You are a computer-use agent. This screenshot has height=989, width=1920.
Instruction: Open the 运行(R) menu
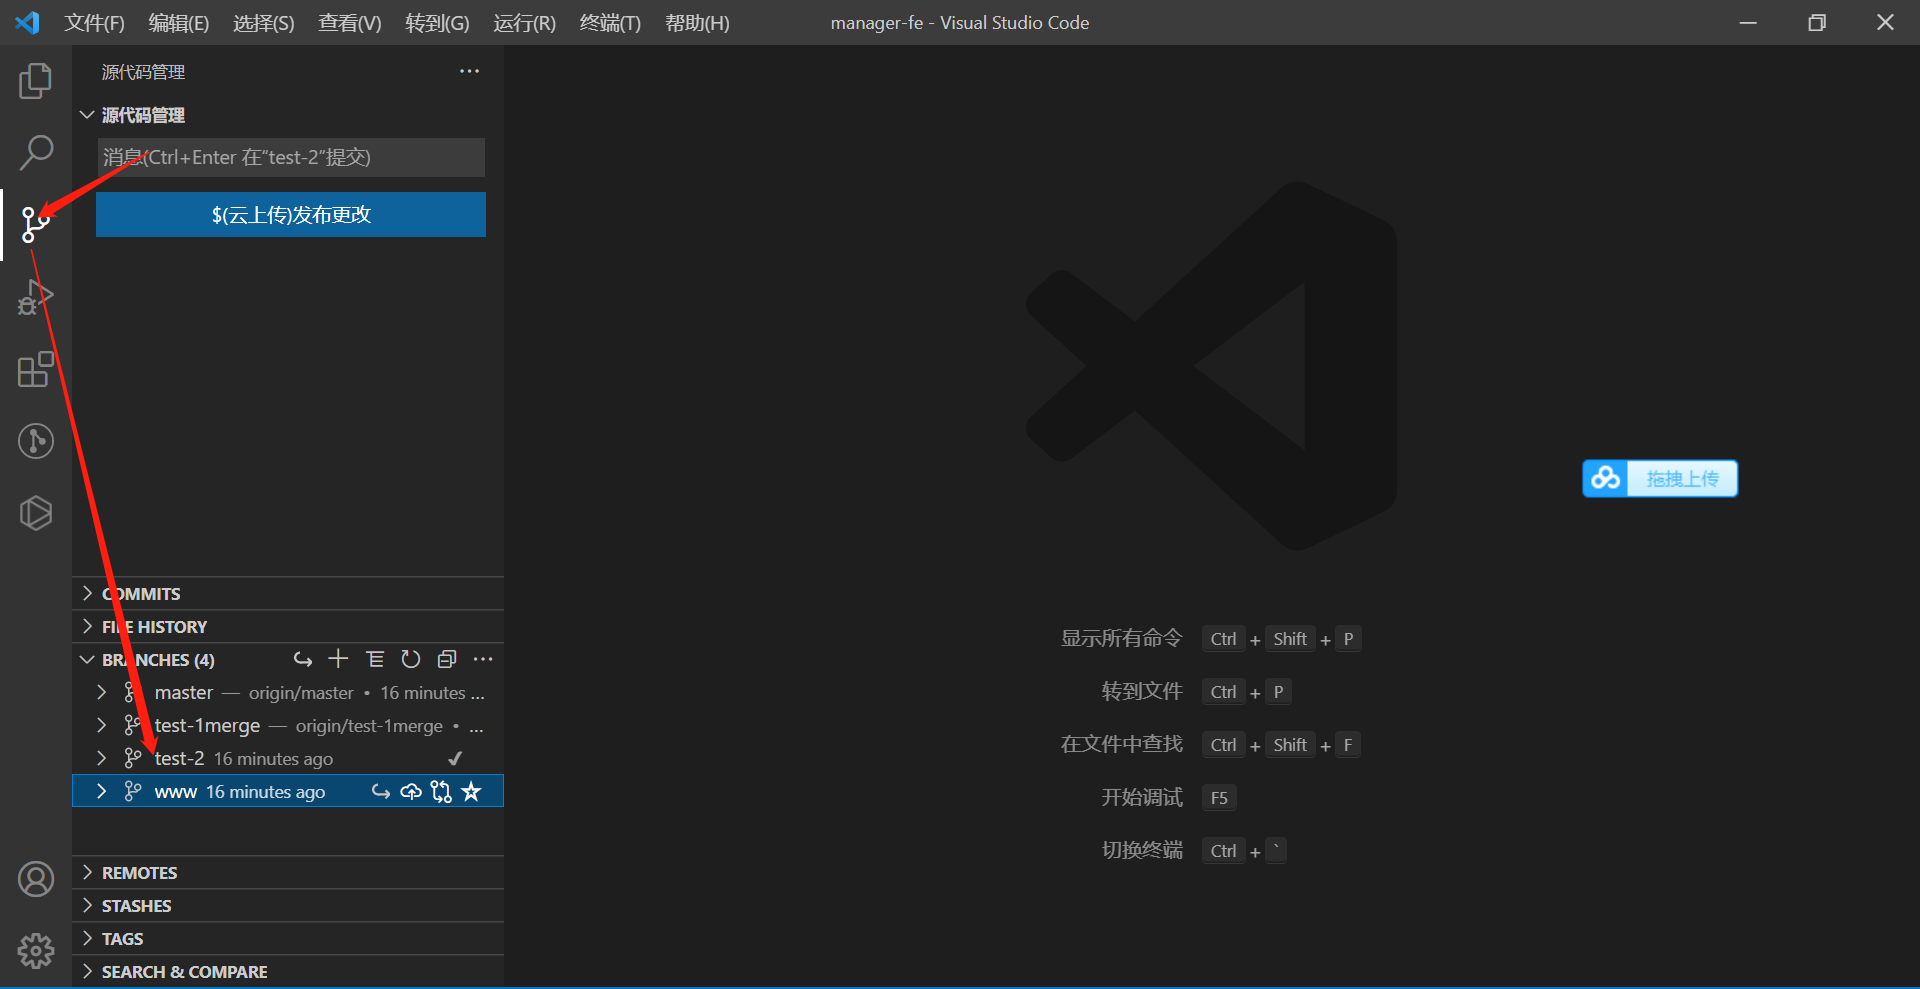point(524,22)
